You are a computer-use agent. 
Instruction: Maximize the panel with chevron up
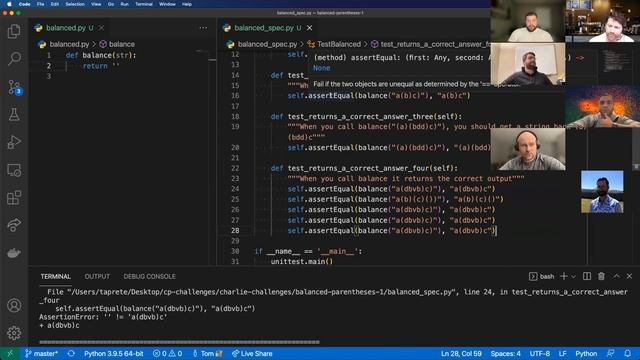pos(616,276)
